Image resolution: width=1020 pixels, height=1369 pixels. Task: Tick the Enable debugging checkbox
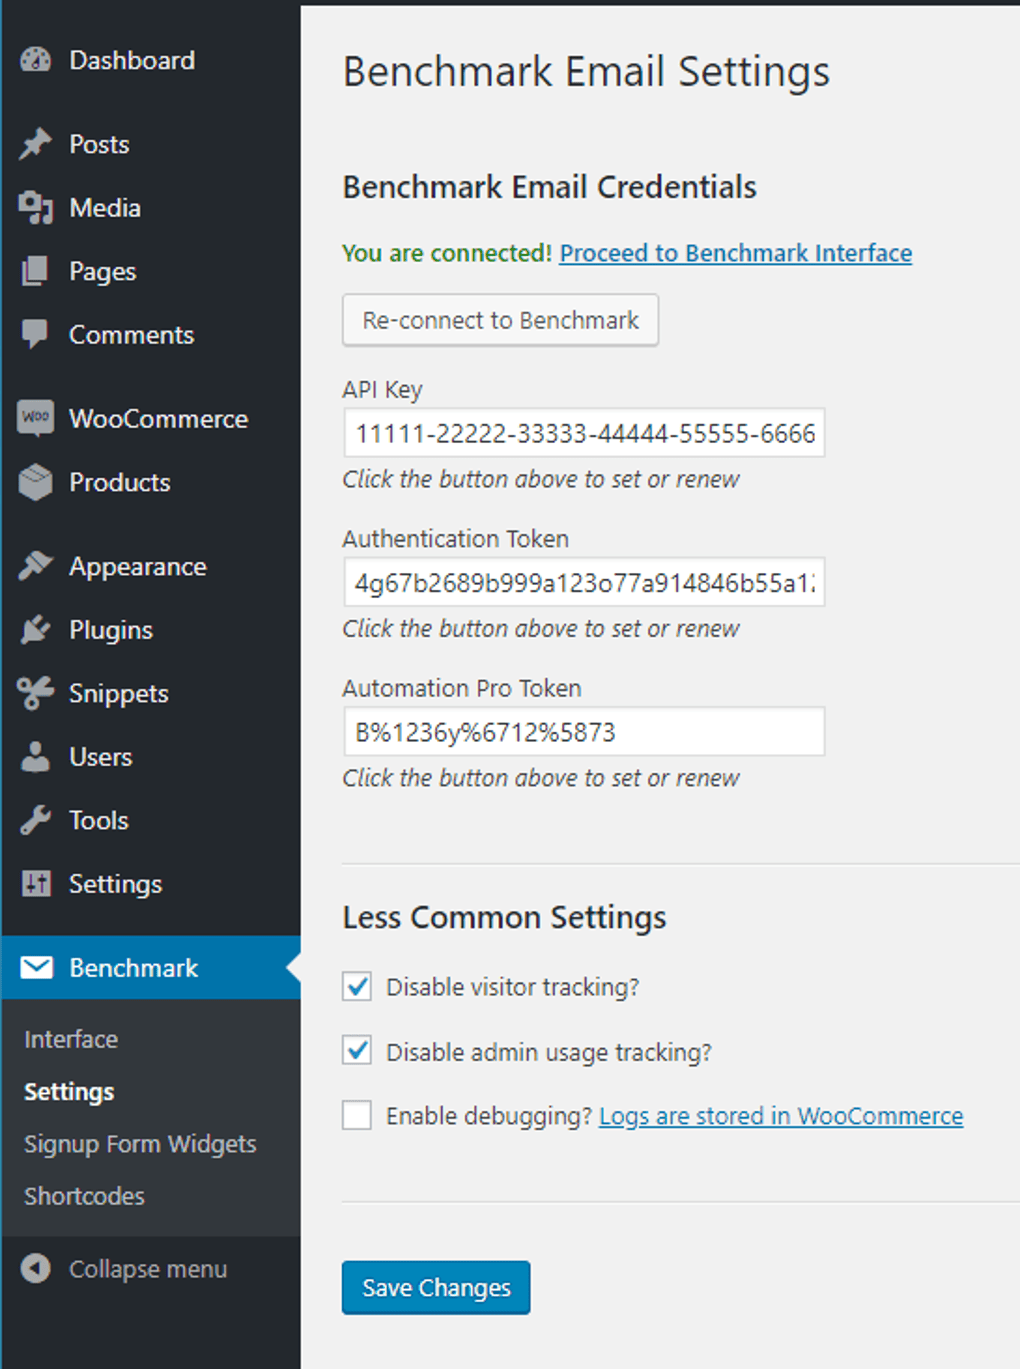coord(357,1115)
